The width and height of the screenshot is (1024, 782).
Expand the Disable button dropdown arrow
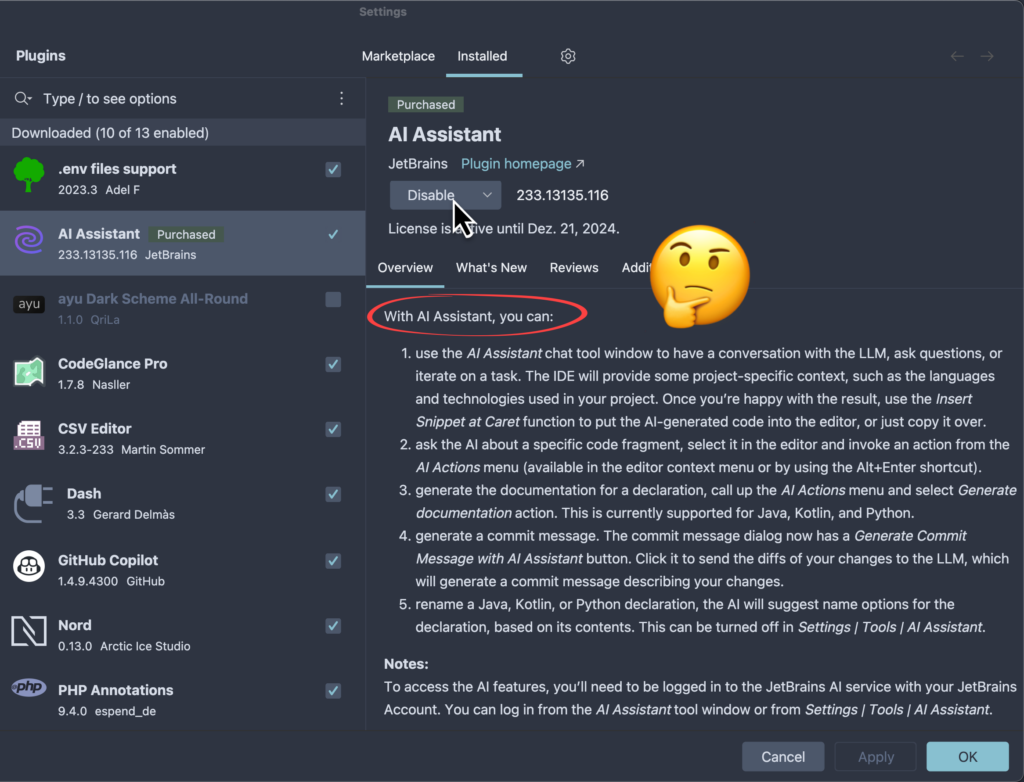tap(487, 195)
